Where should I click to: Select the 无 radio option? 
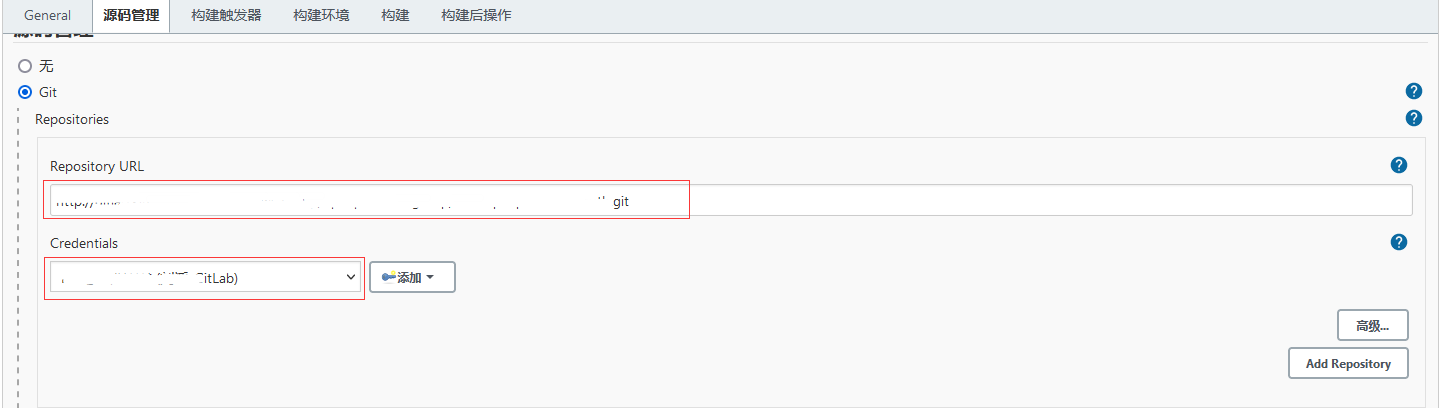click(x=26, y=66)
